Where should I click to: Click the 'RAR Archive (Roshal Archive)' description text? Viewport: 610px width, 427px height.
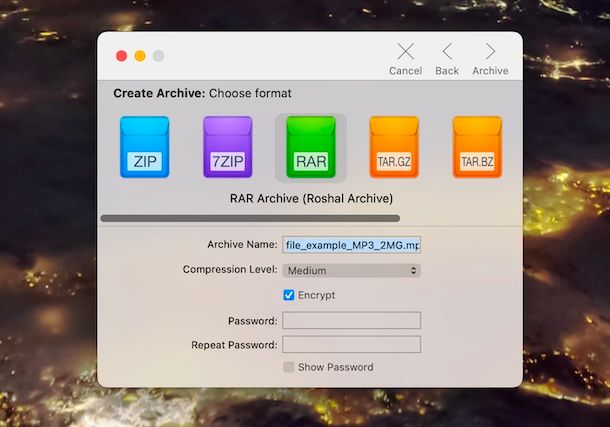click(x=311, y=198)
